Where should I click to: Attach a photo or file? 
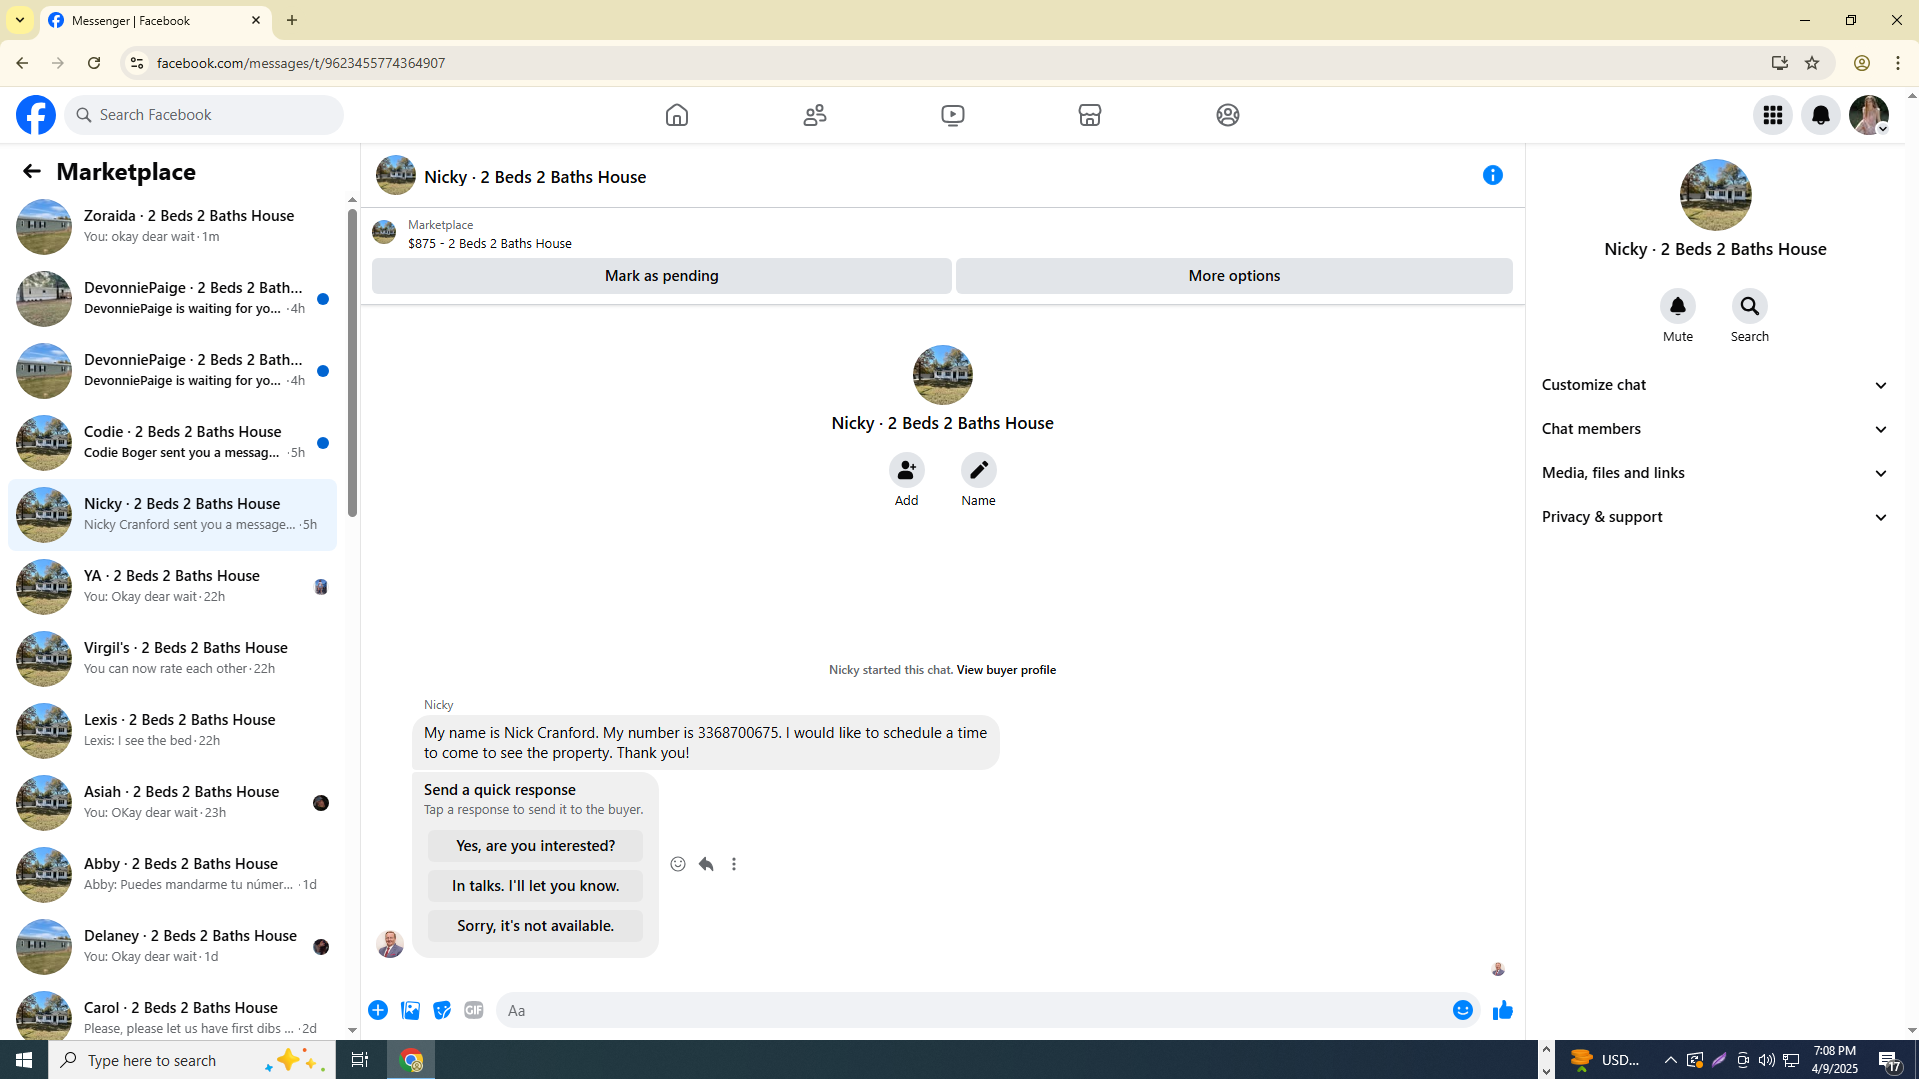pyautogui.click(x=410, y=1011)
